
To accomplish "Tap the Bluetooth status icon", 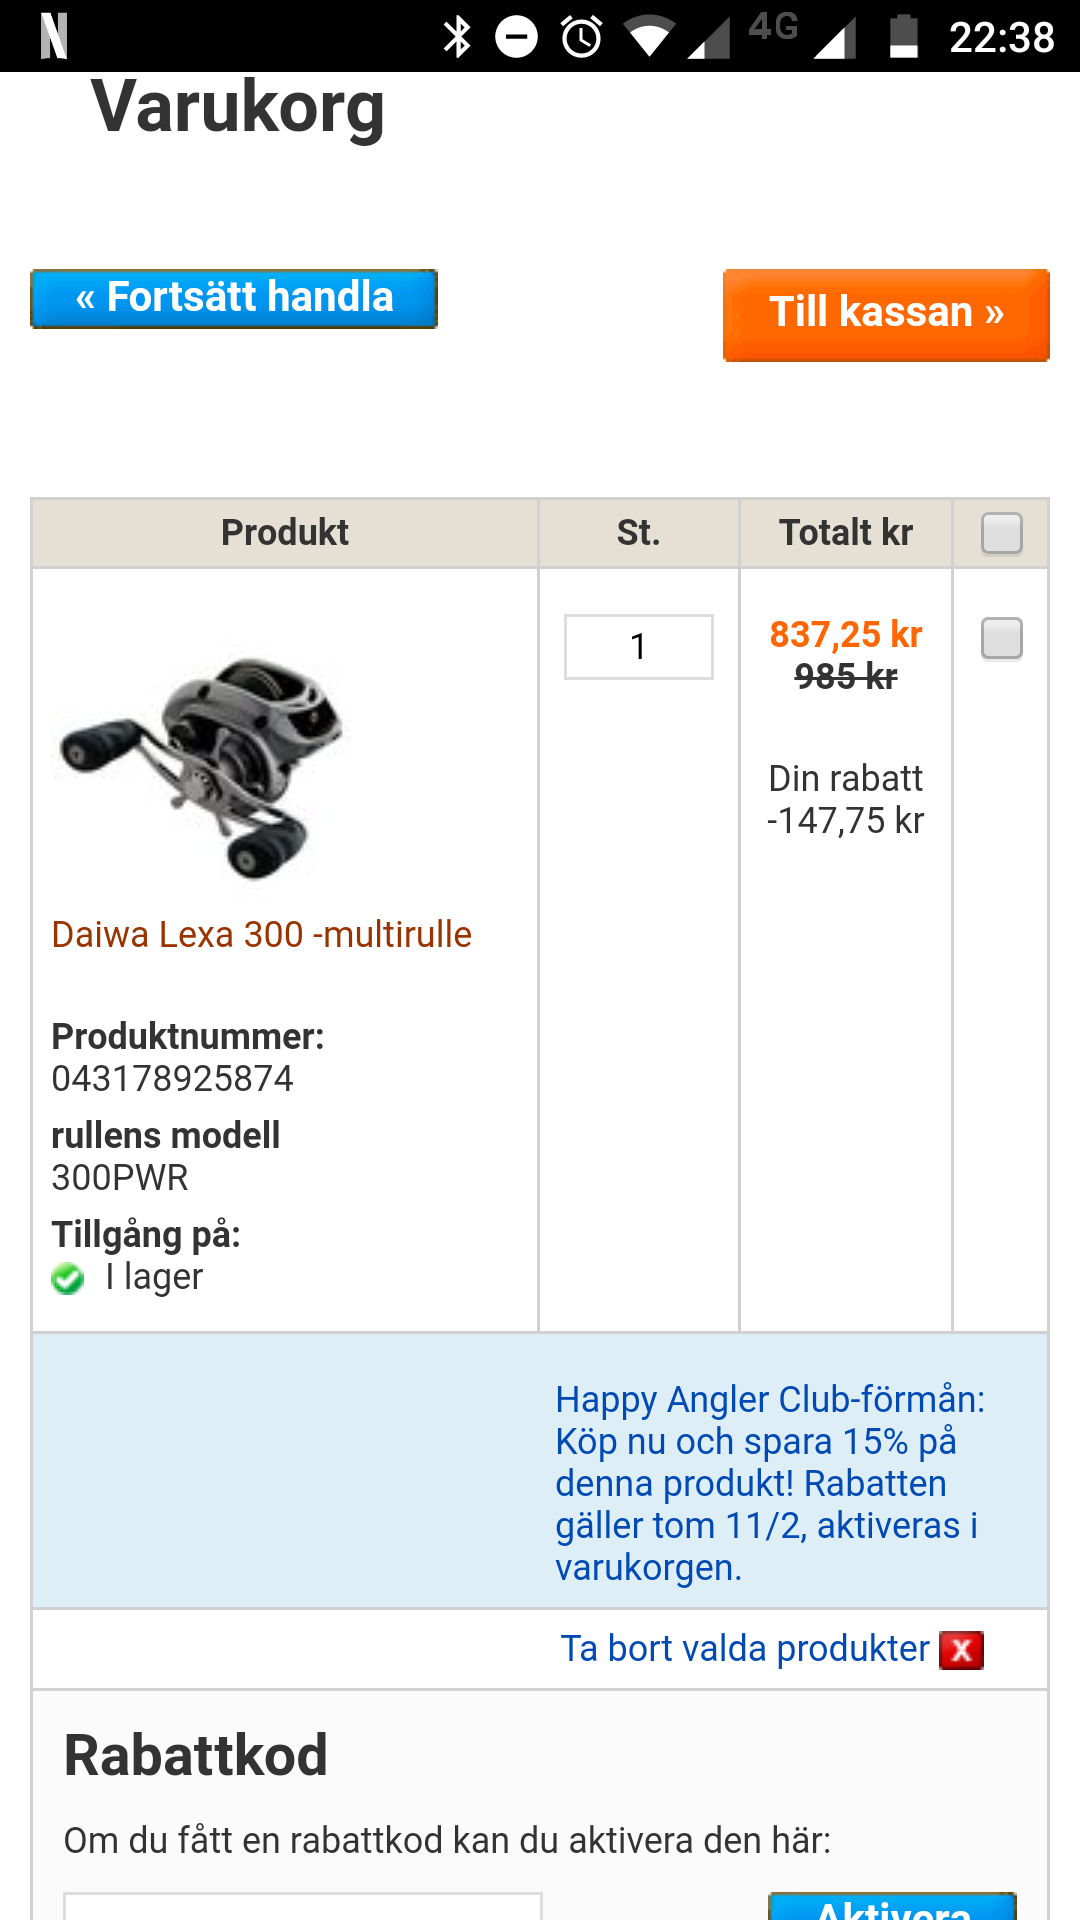I will pos(457,37).
